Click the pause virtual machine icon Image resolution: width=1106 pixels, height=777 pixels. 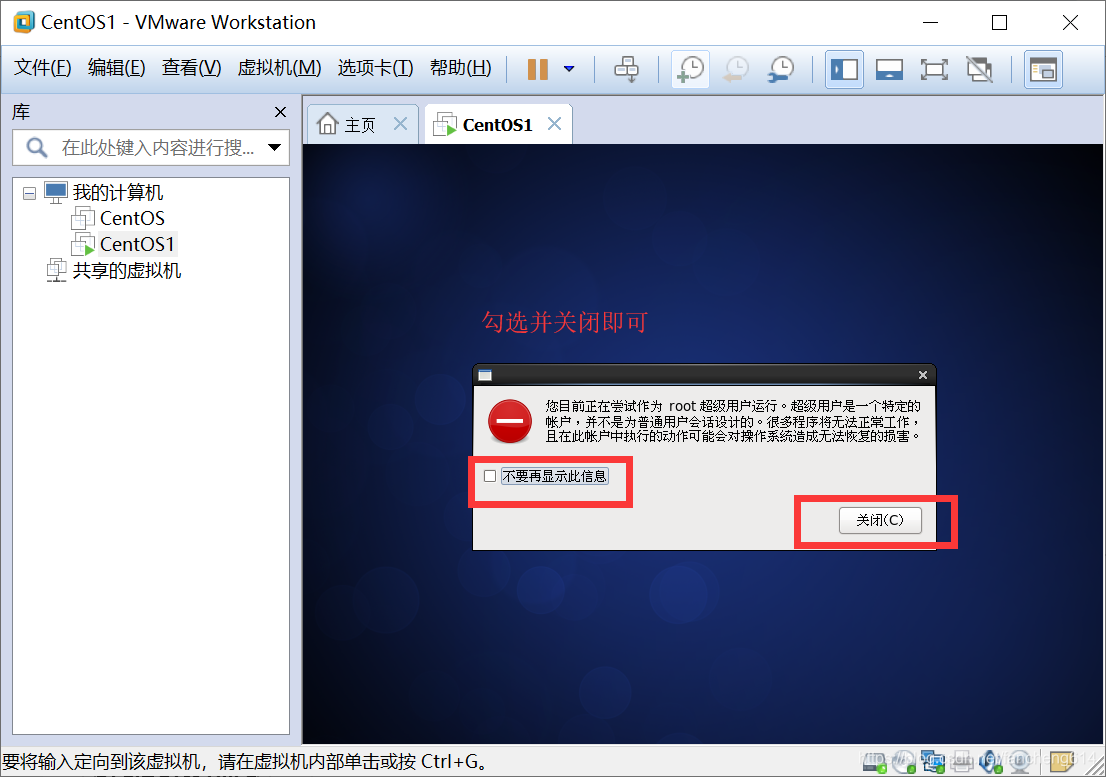(537, 69)
